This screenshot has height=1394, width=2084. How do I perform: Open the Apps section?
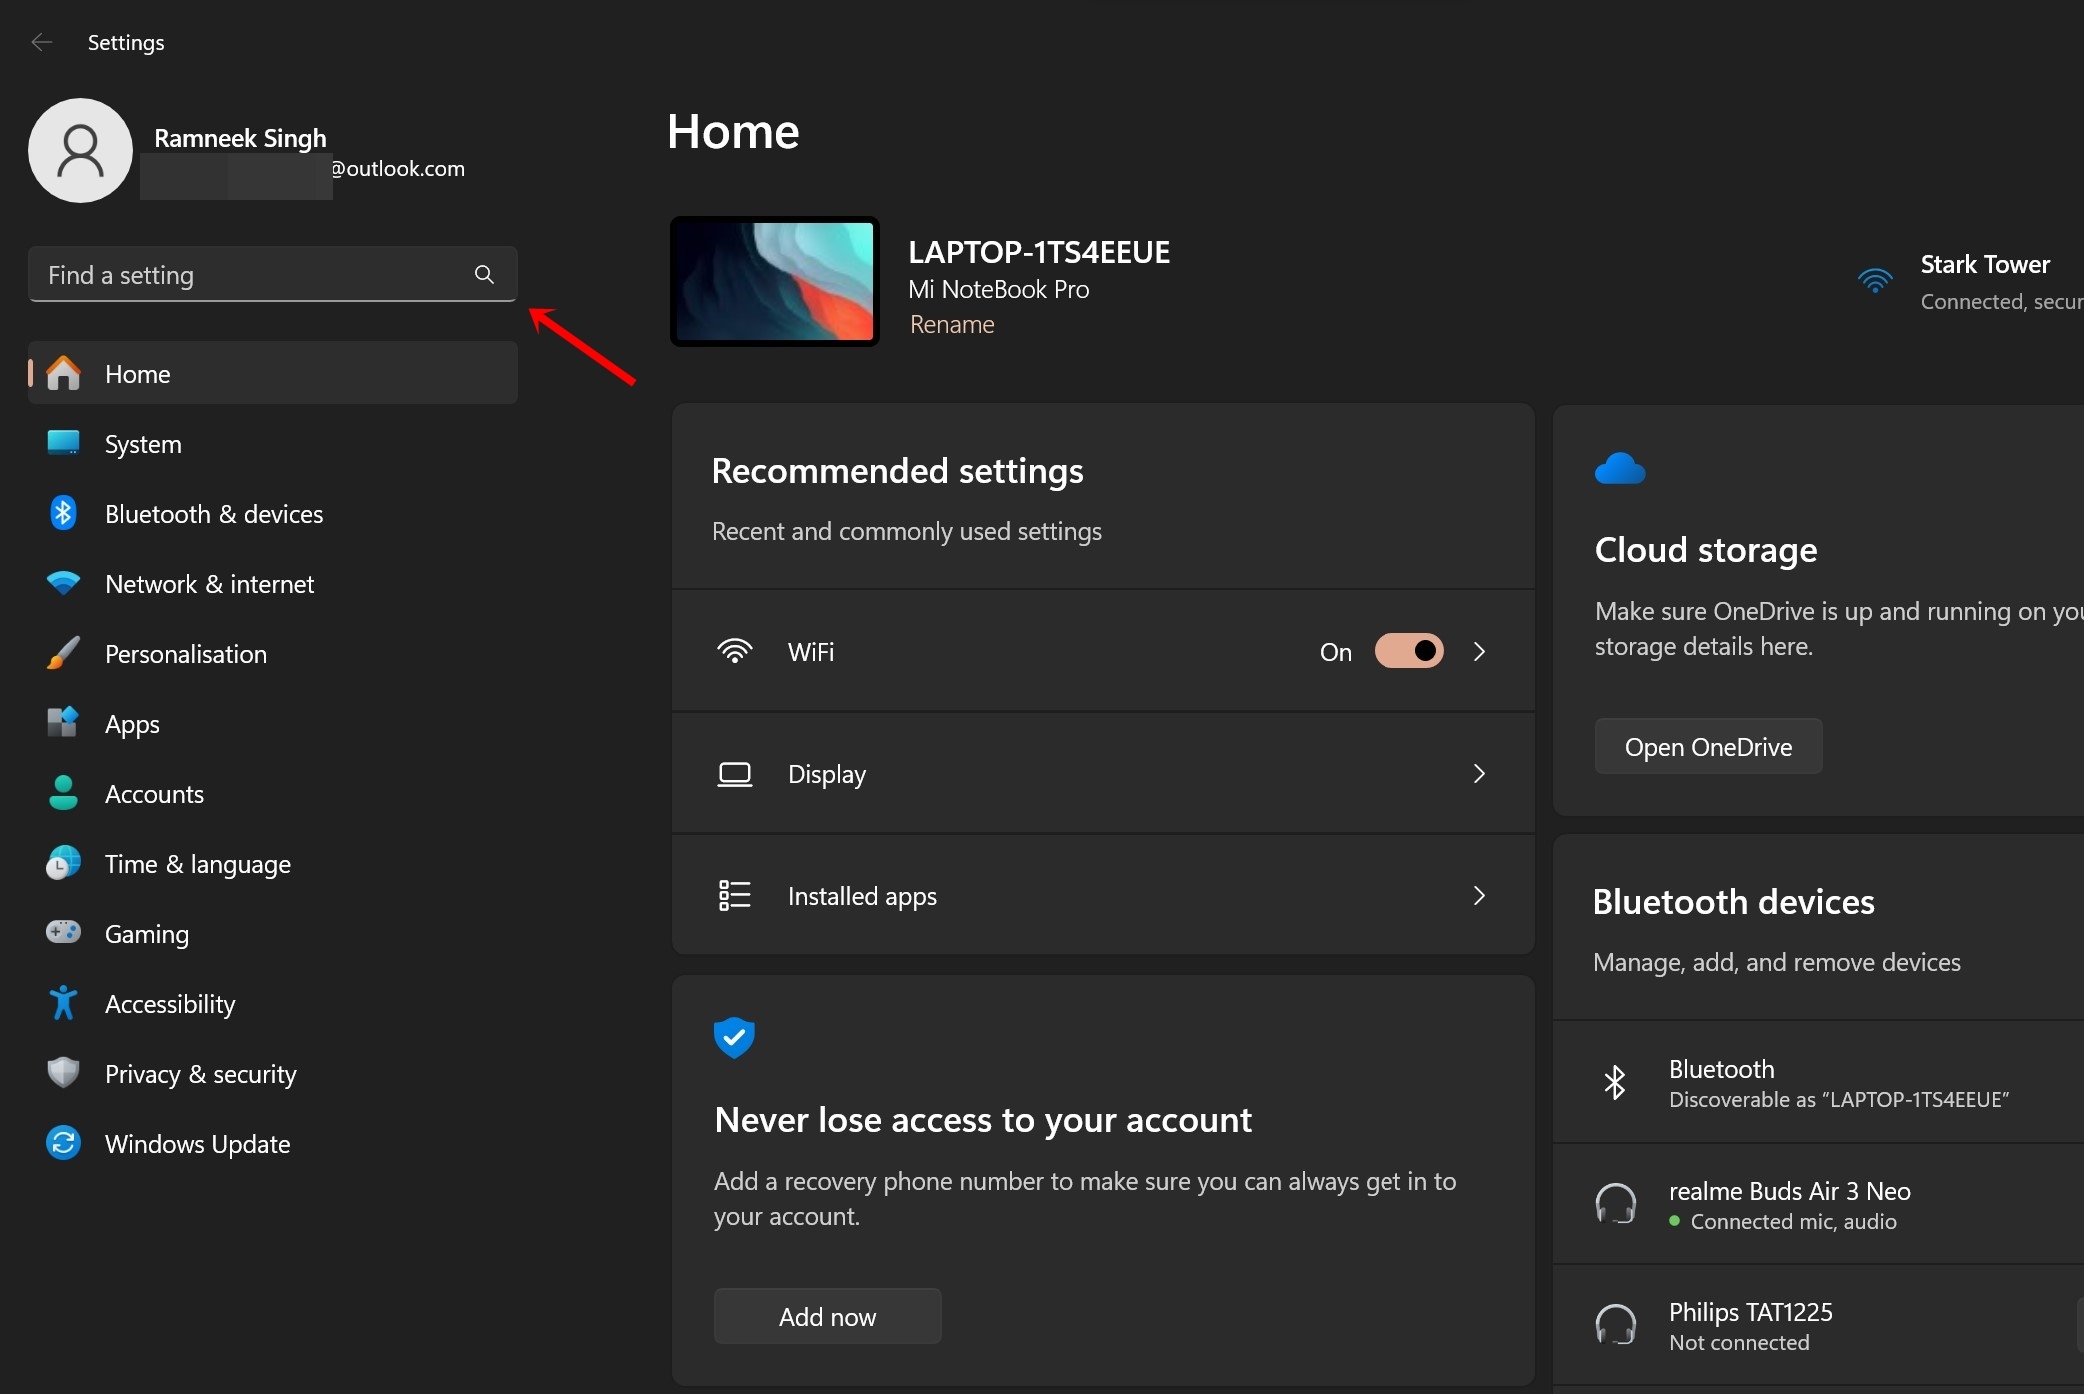tap(273, 723)
